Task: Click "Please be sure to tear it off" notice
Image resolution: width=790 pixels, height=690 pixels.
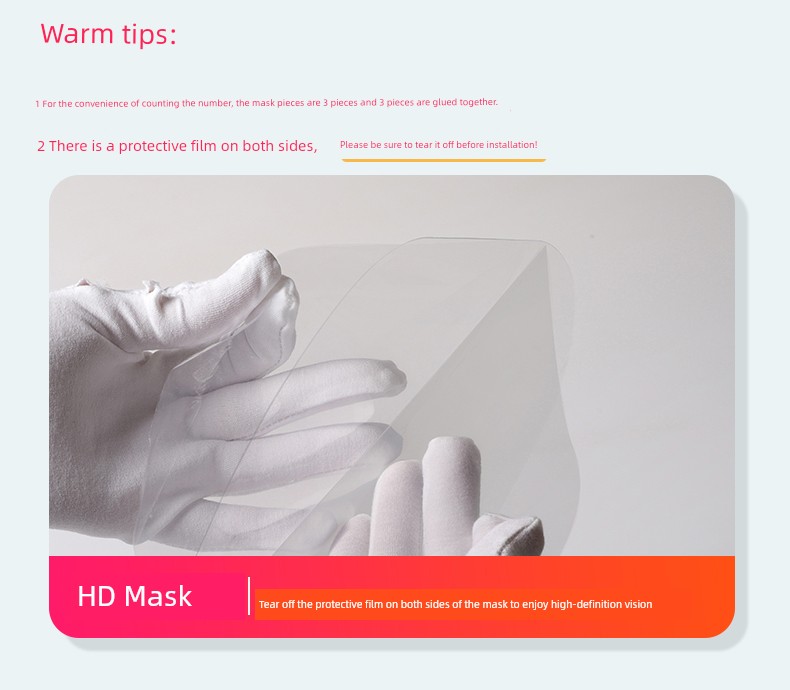Action: (438, 145)
